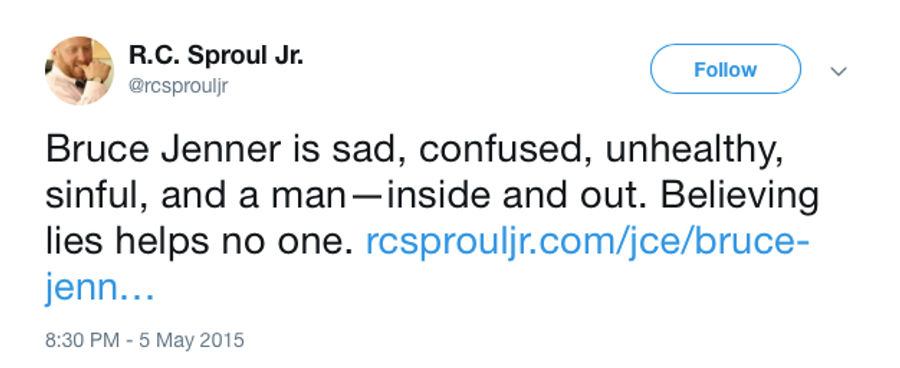Viewport: 900px width, 368px height.
Task: Click "Jr." in the author name
Action: pyautogui.click(x=288, y=56)
